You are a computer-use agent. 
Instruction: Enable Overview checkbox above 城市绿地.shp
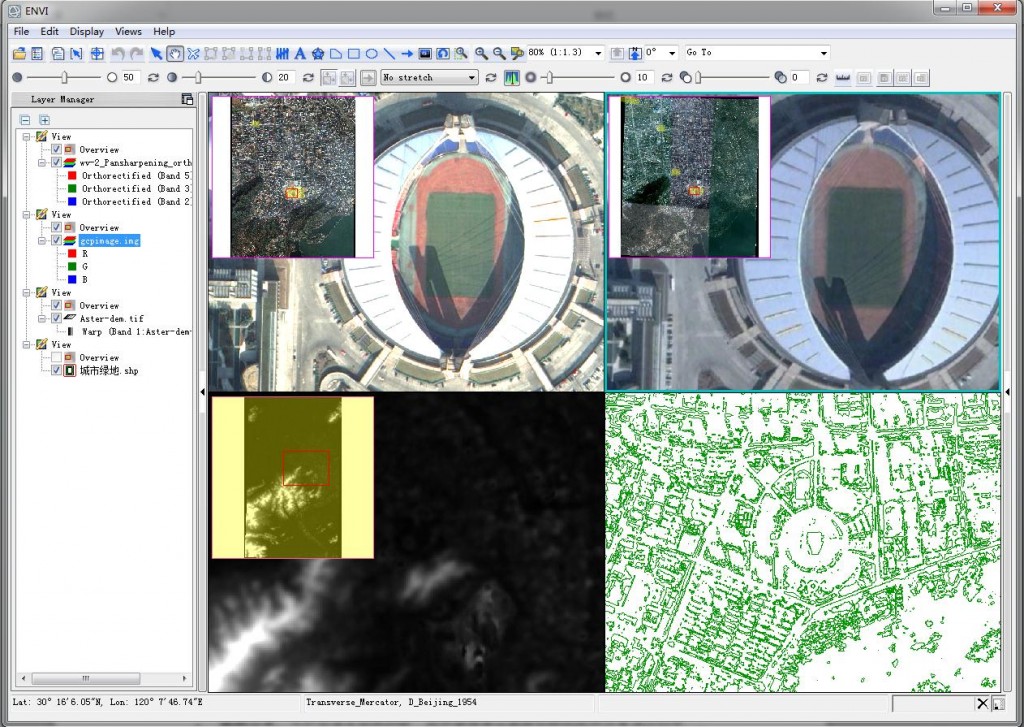(56, 357)
